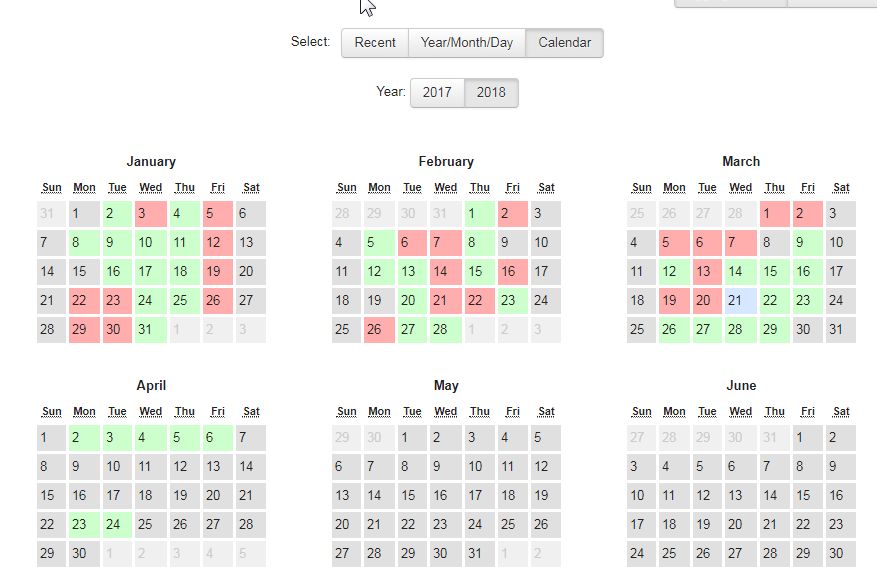Open March 13 red day

[708, 272]
